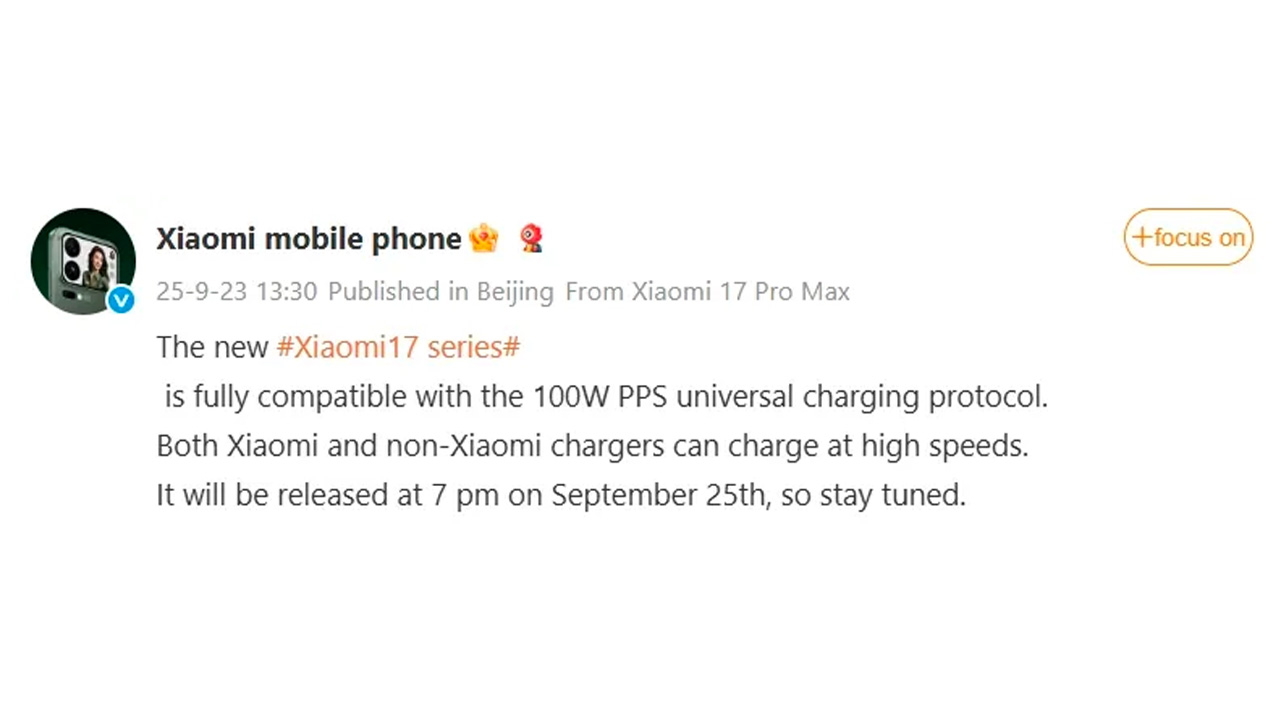This screenshot has height=720, width=1280.
Task: Click the plus icon inside the focus on button
Action: tap(1142, 237)
